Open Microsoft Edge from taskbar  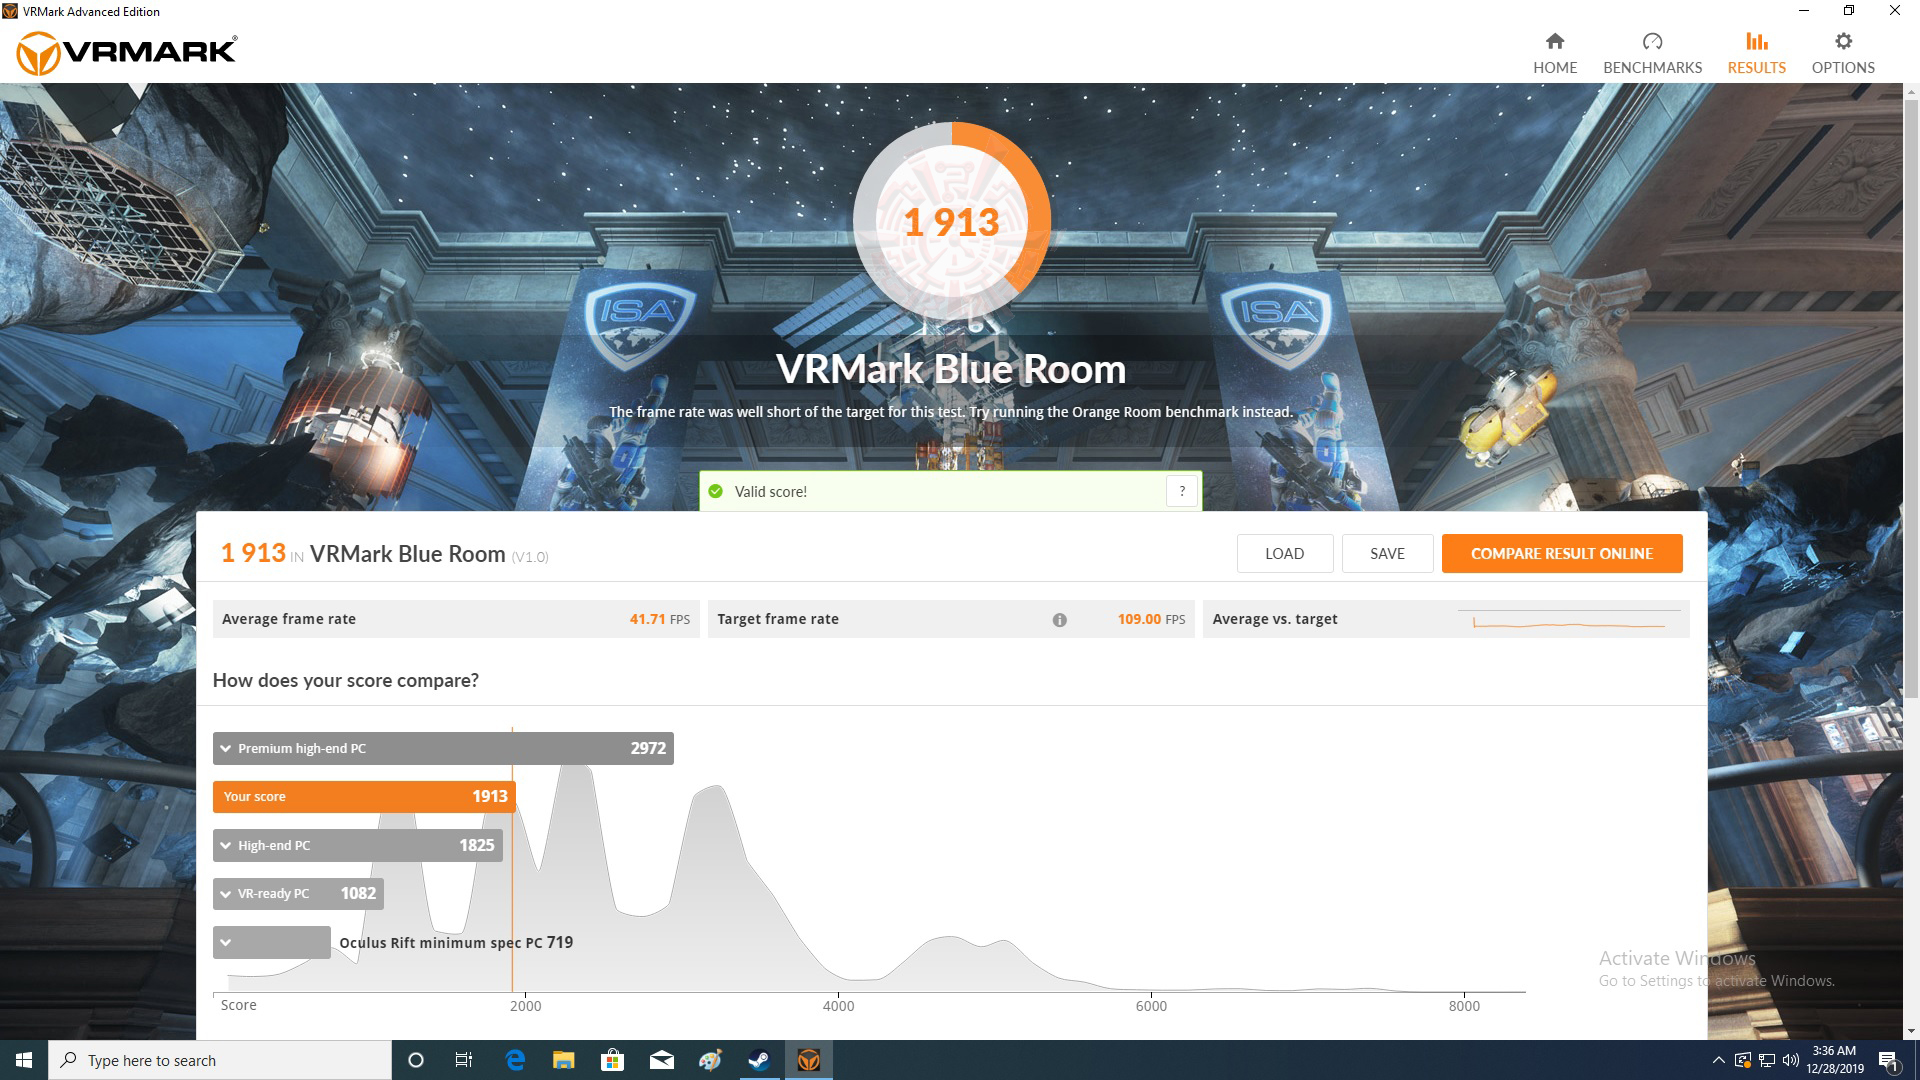point(515,1060)
